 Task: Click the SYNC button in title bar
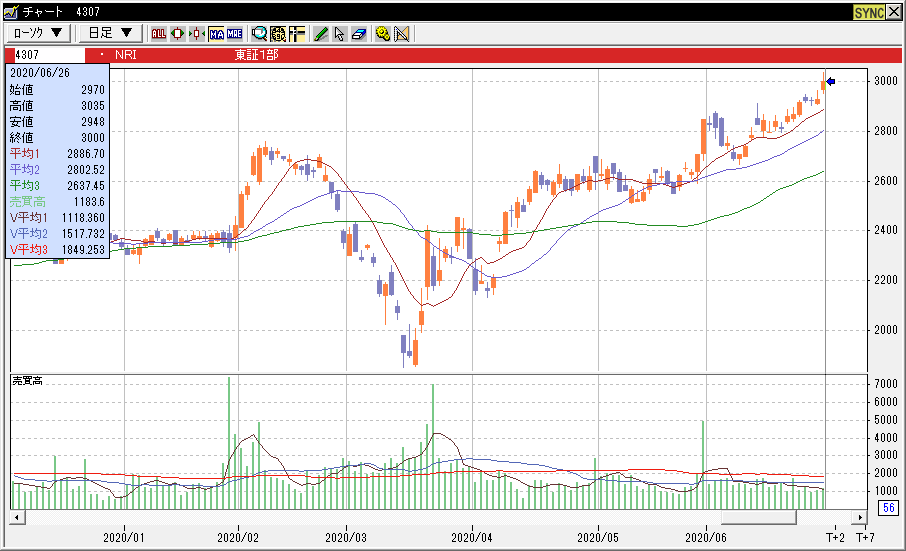pyautogui.click(x=868, y=12)
